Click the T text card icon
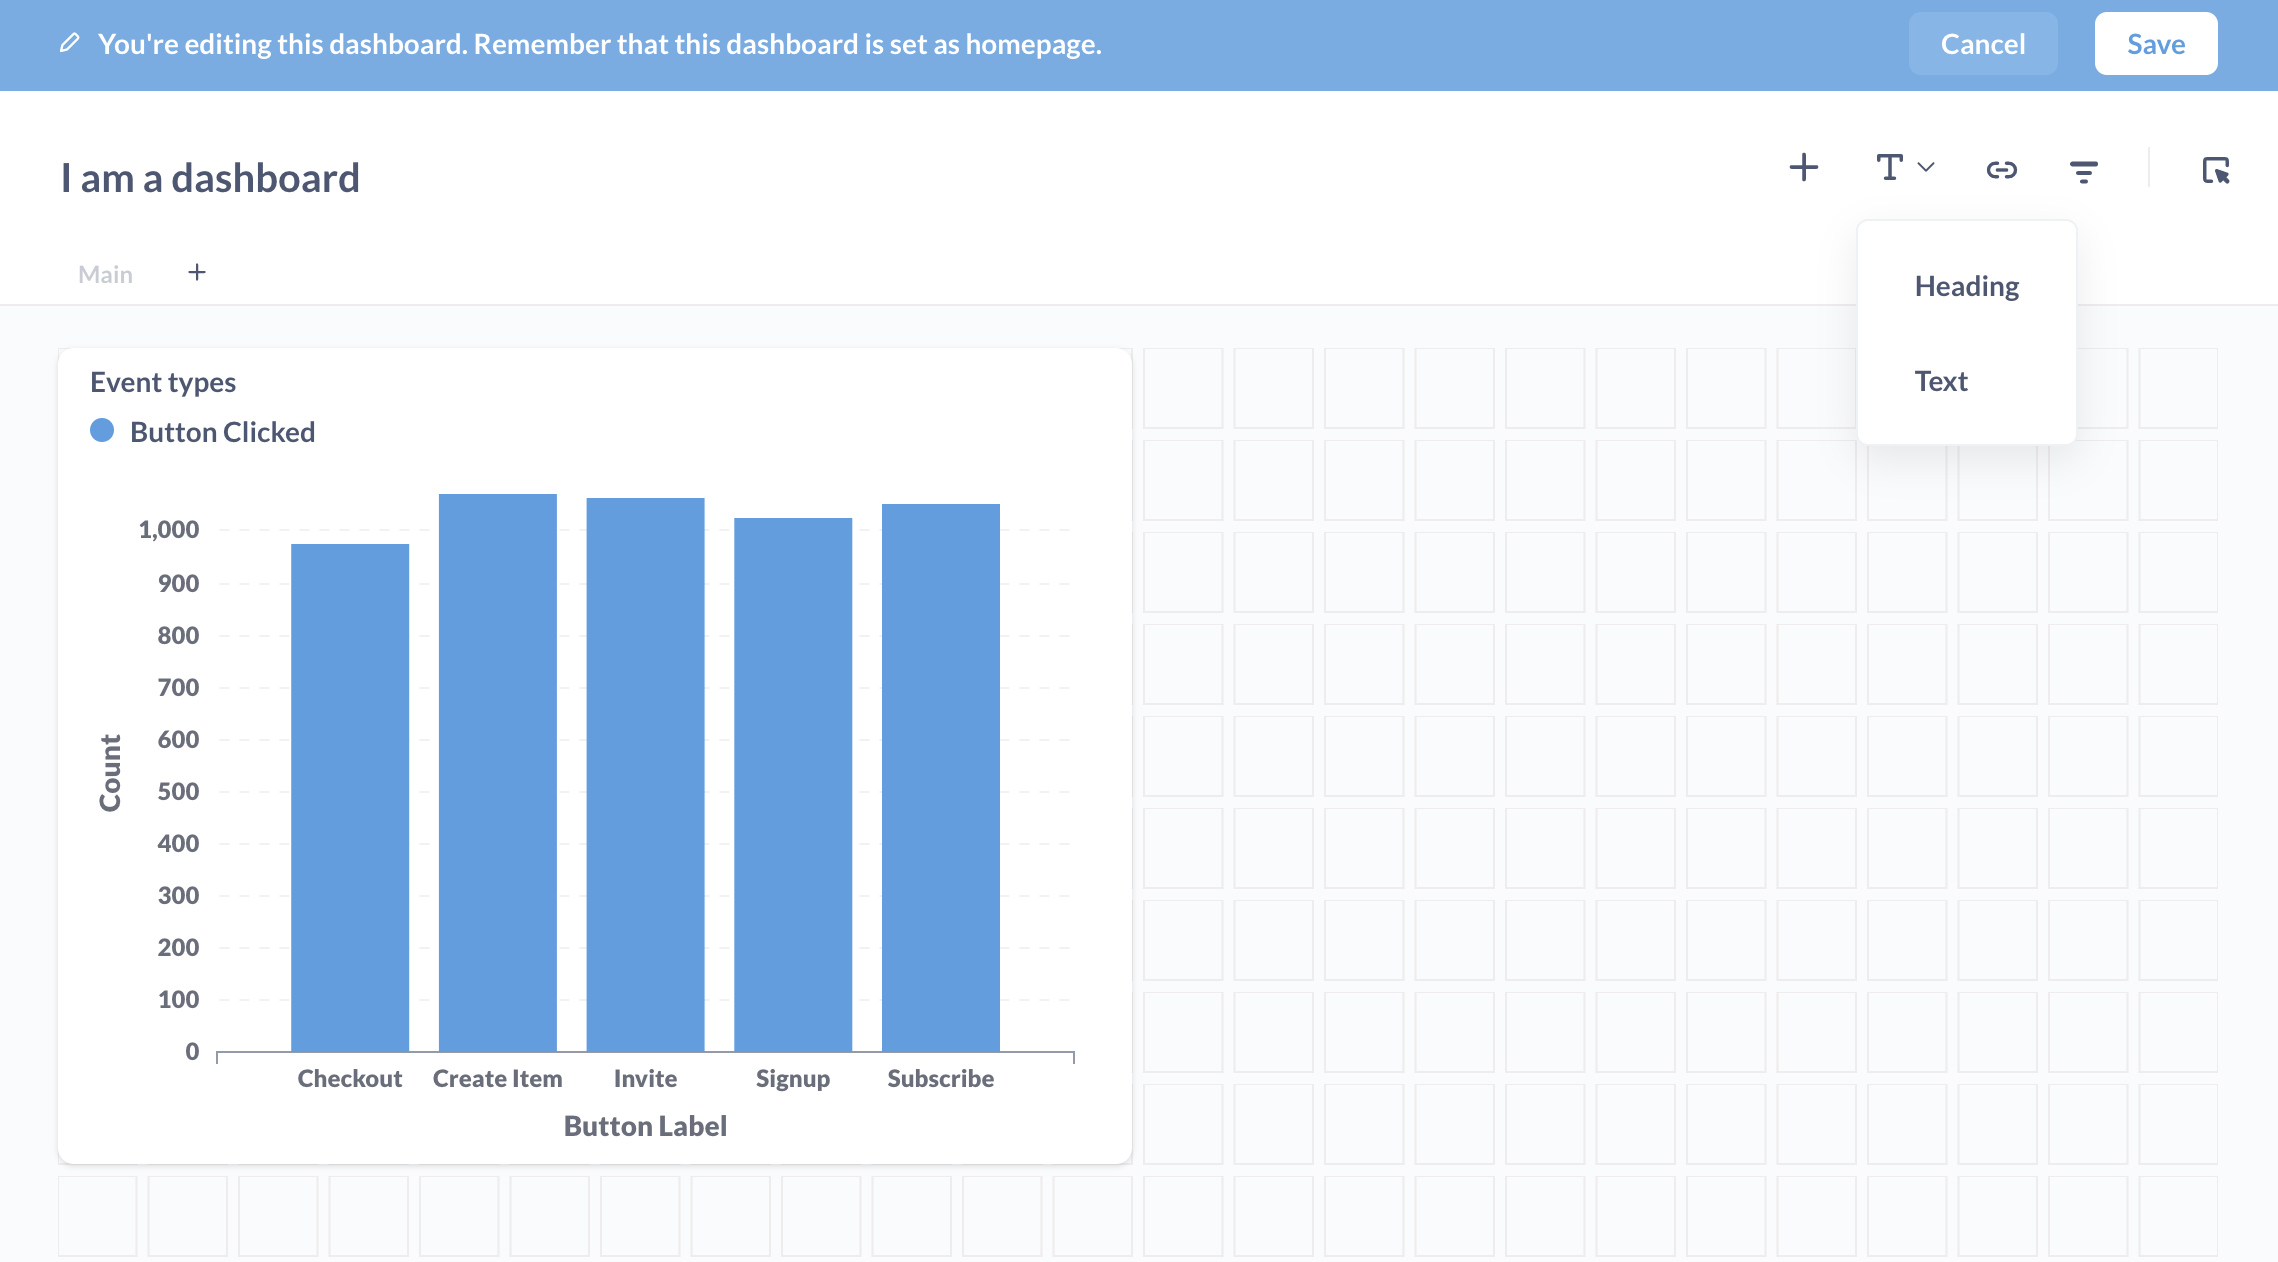Image resolution: width=2278 pixels, height=1262 pixels. click(x=1889, y=168)
